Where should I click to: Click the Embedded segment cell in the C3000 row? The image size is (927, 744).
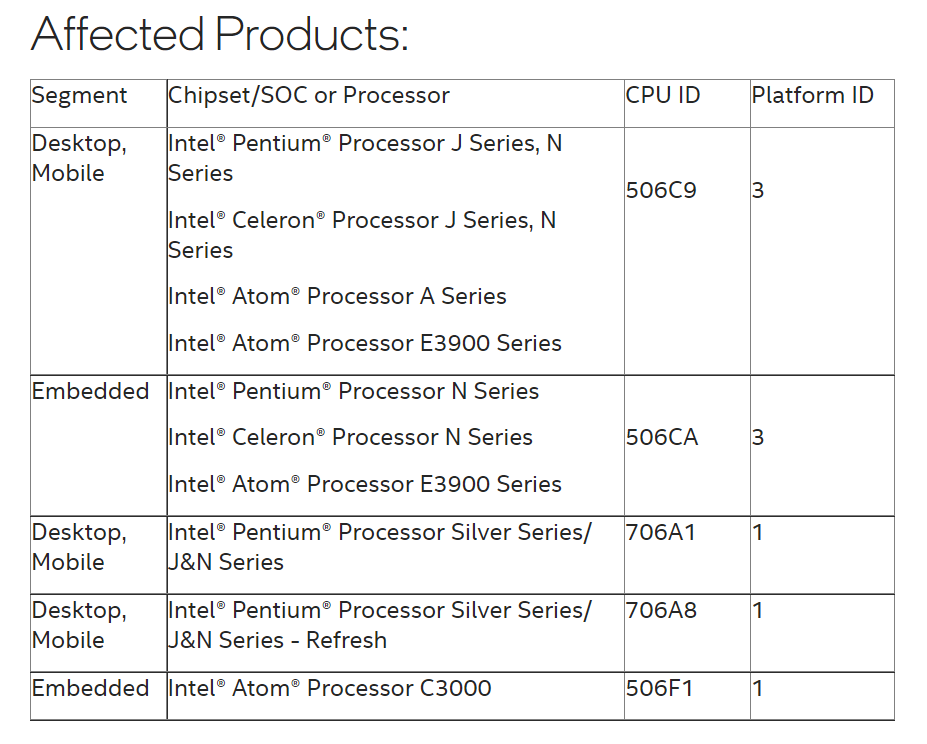(x=90, y=689)
